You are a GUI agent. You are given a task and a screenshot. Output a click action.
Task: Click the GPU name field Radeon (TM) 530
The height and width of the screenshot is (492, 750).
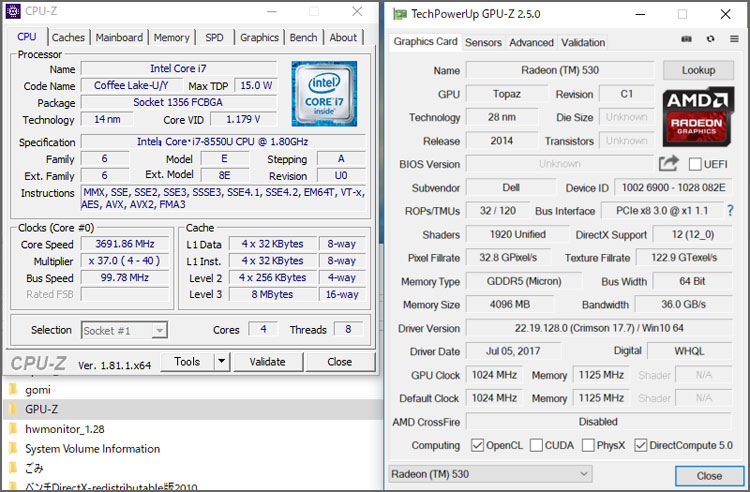click(x=560, y=70)
